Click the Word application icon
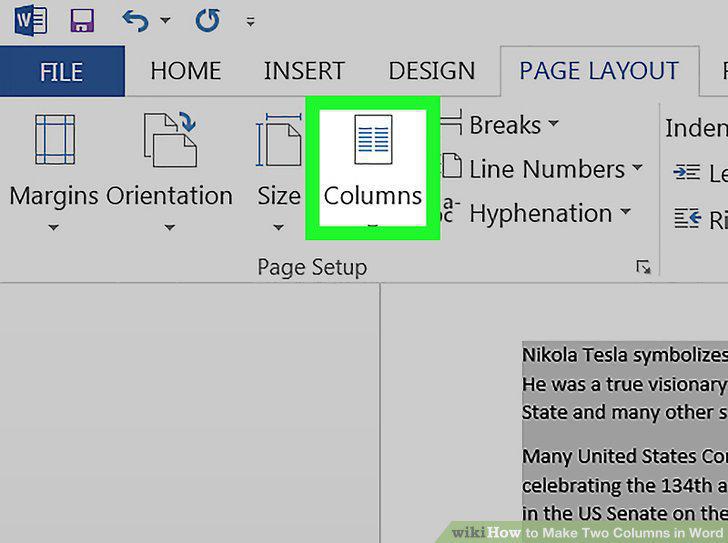This screenshot has width=728, height=543. pos(31,21)
